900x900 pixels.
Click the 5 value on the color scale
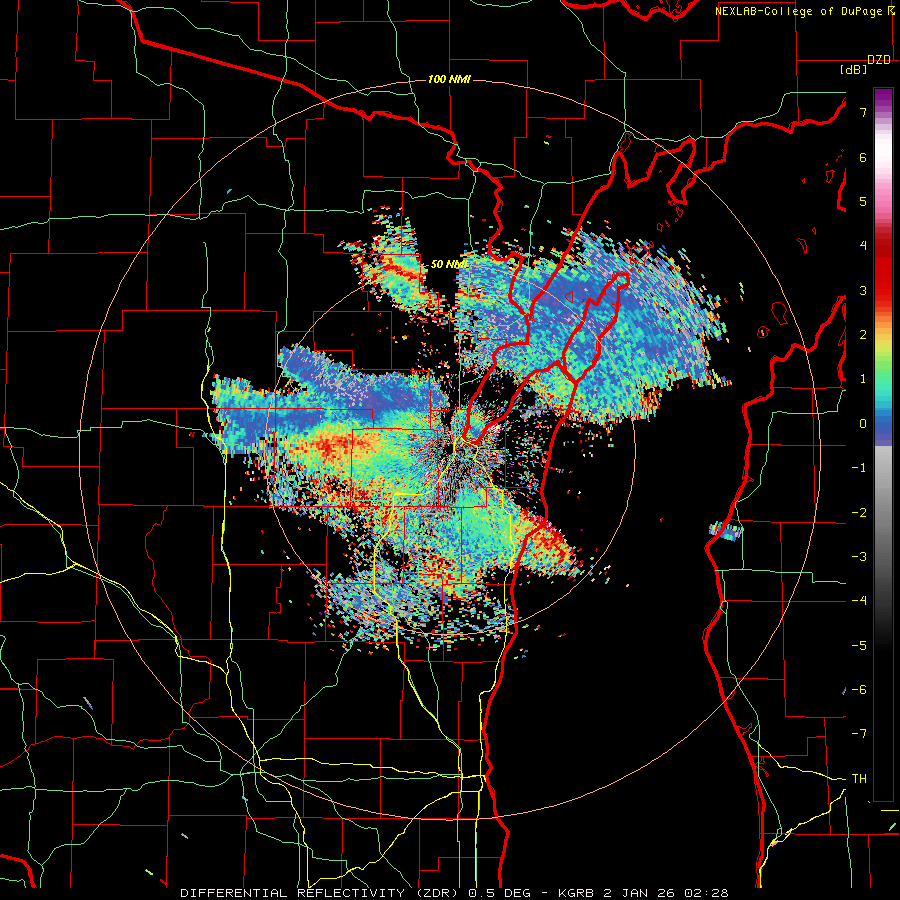coord(863,201)
